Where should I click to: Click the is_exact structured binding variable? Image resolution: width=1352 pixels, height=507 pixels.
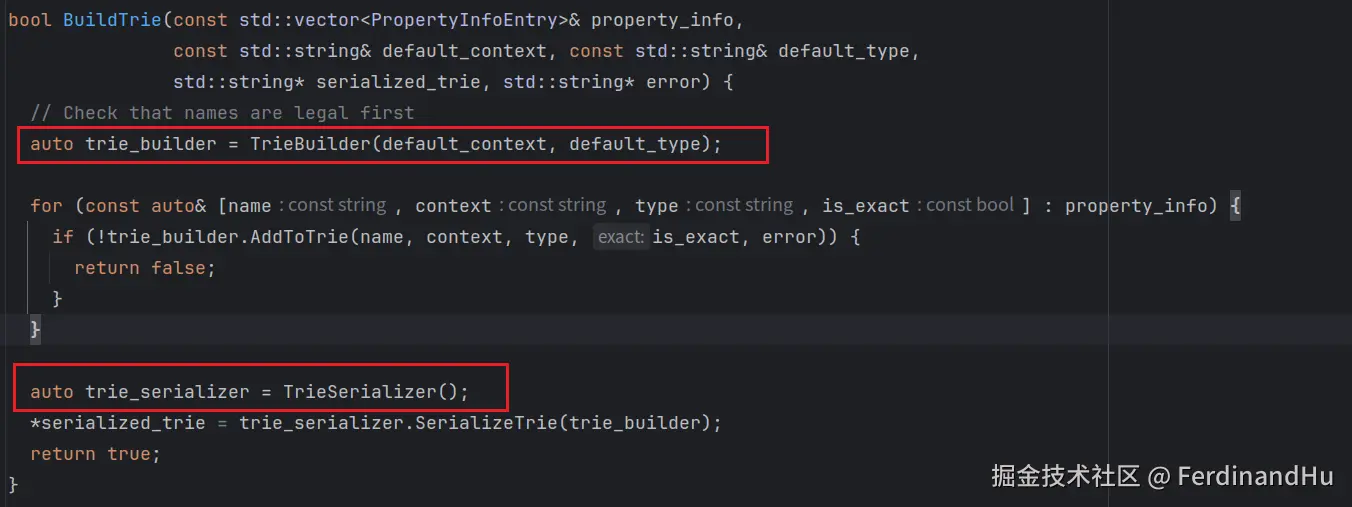865,205
